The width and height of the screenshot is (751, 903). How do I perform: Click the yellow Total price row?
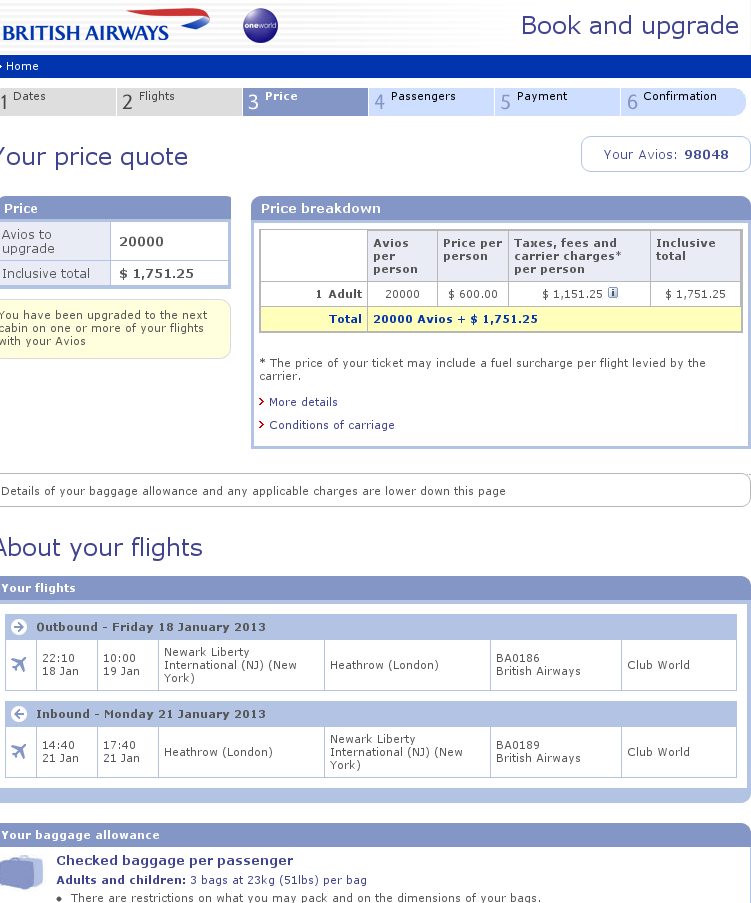[500, 319]
